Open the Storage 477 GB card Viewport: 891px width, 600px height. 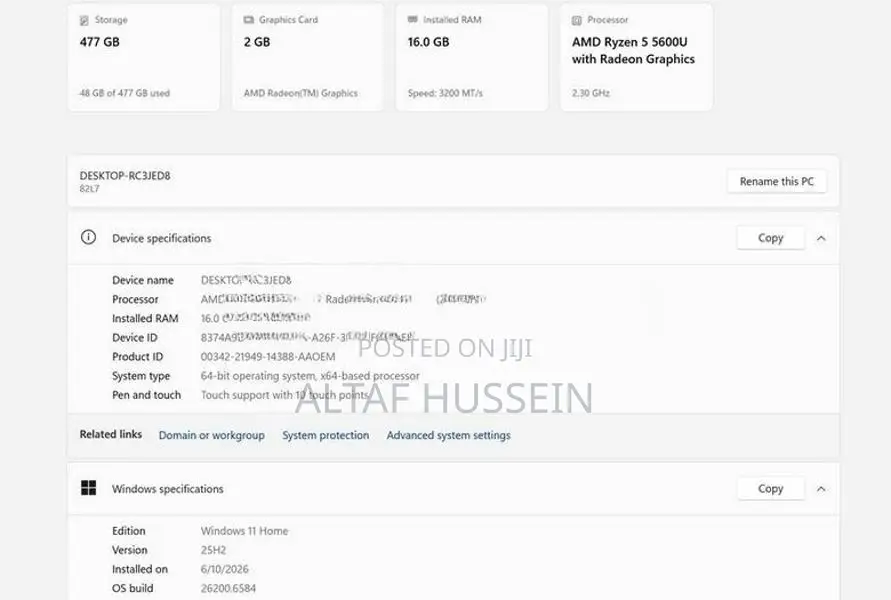143,57
